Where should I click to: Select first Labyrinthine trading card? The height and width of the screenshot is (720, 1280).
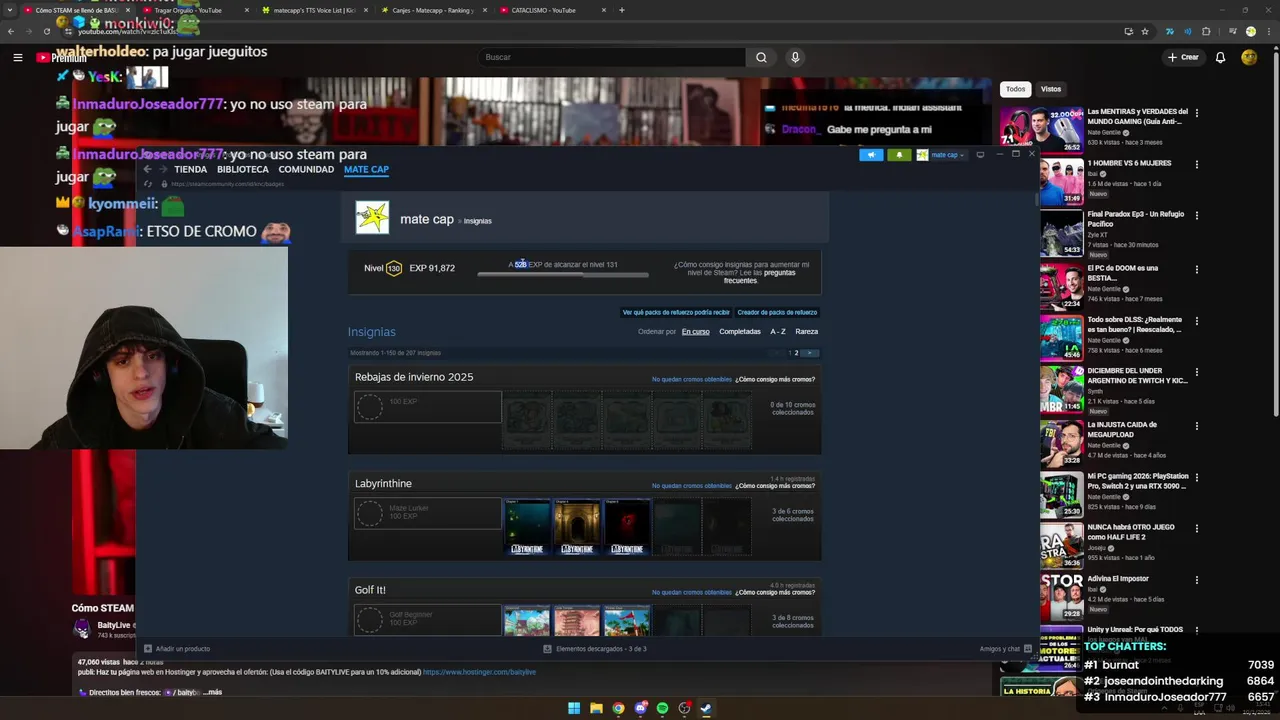pyautogui.click(x=527, y=527)
